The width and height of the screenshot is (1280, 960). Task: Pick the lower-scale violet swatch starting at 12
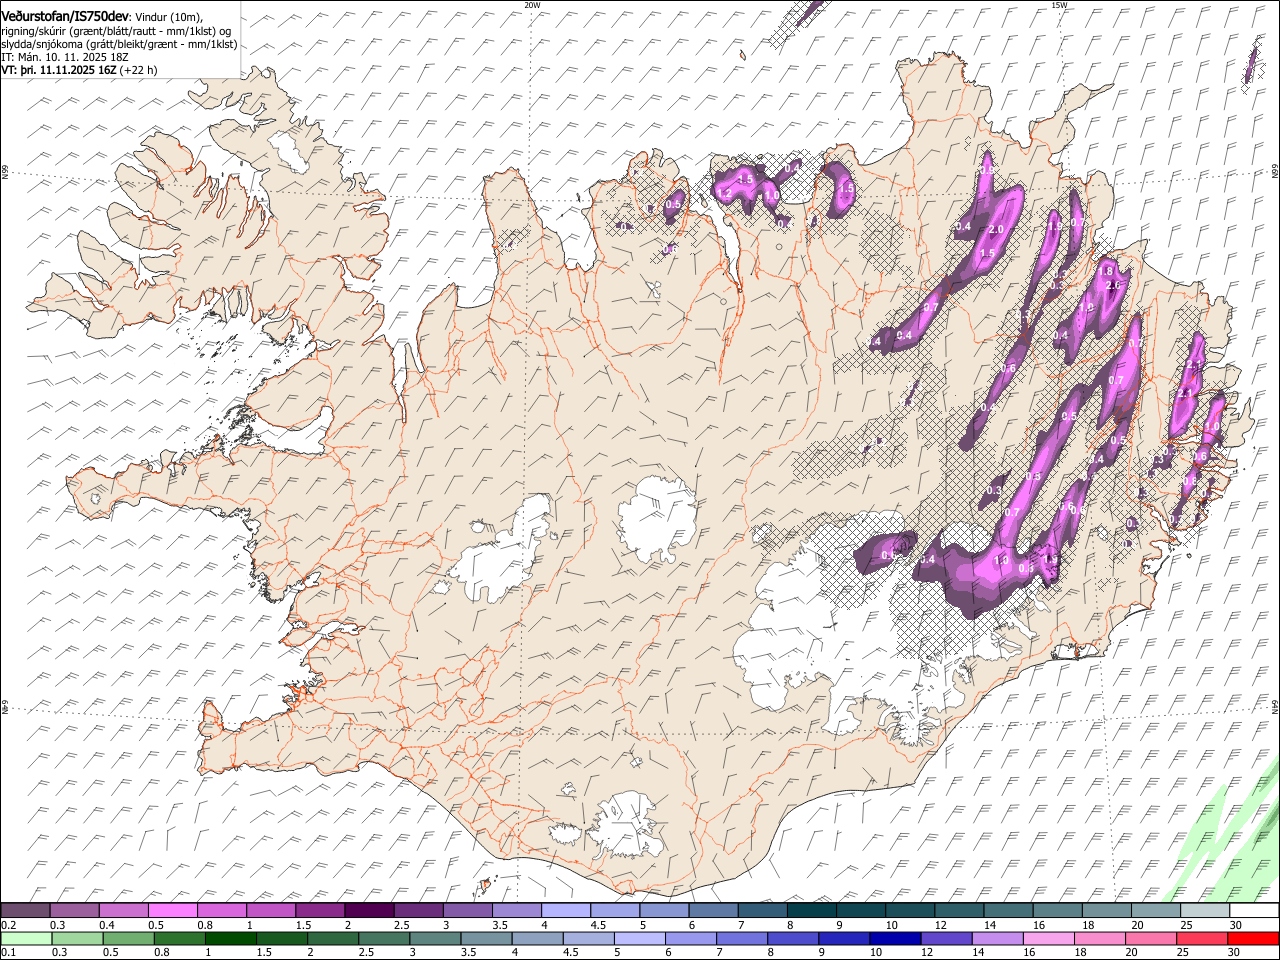click(x=946, y=938)
